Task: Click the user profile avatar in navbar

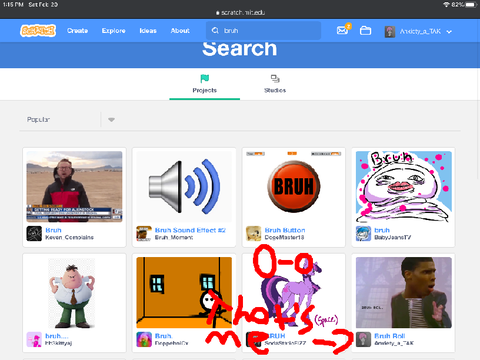Action: (390, 32)
